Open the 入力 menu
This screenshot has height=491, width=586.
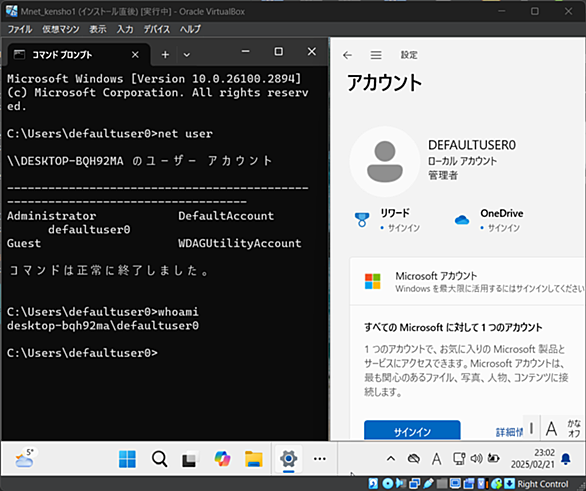(125, 29)
